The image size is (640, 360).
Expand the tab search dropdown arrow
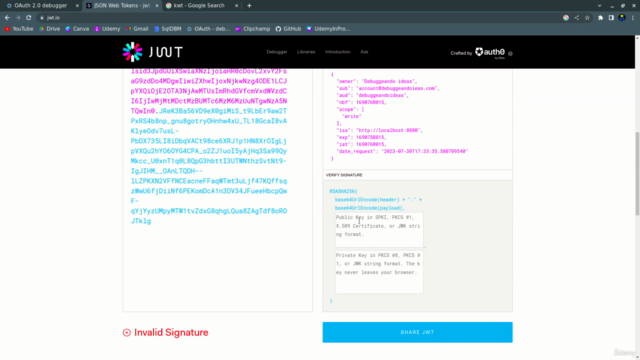point(600,6)
